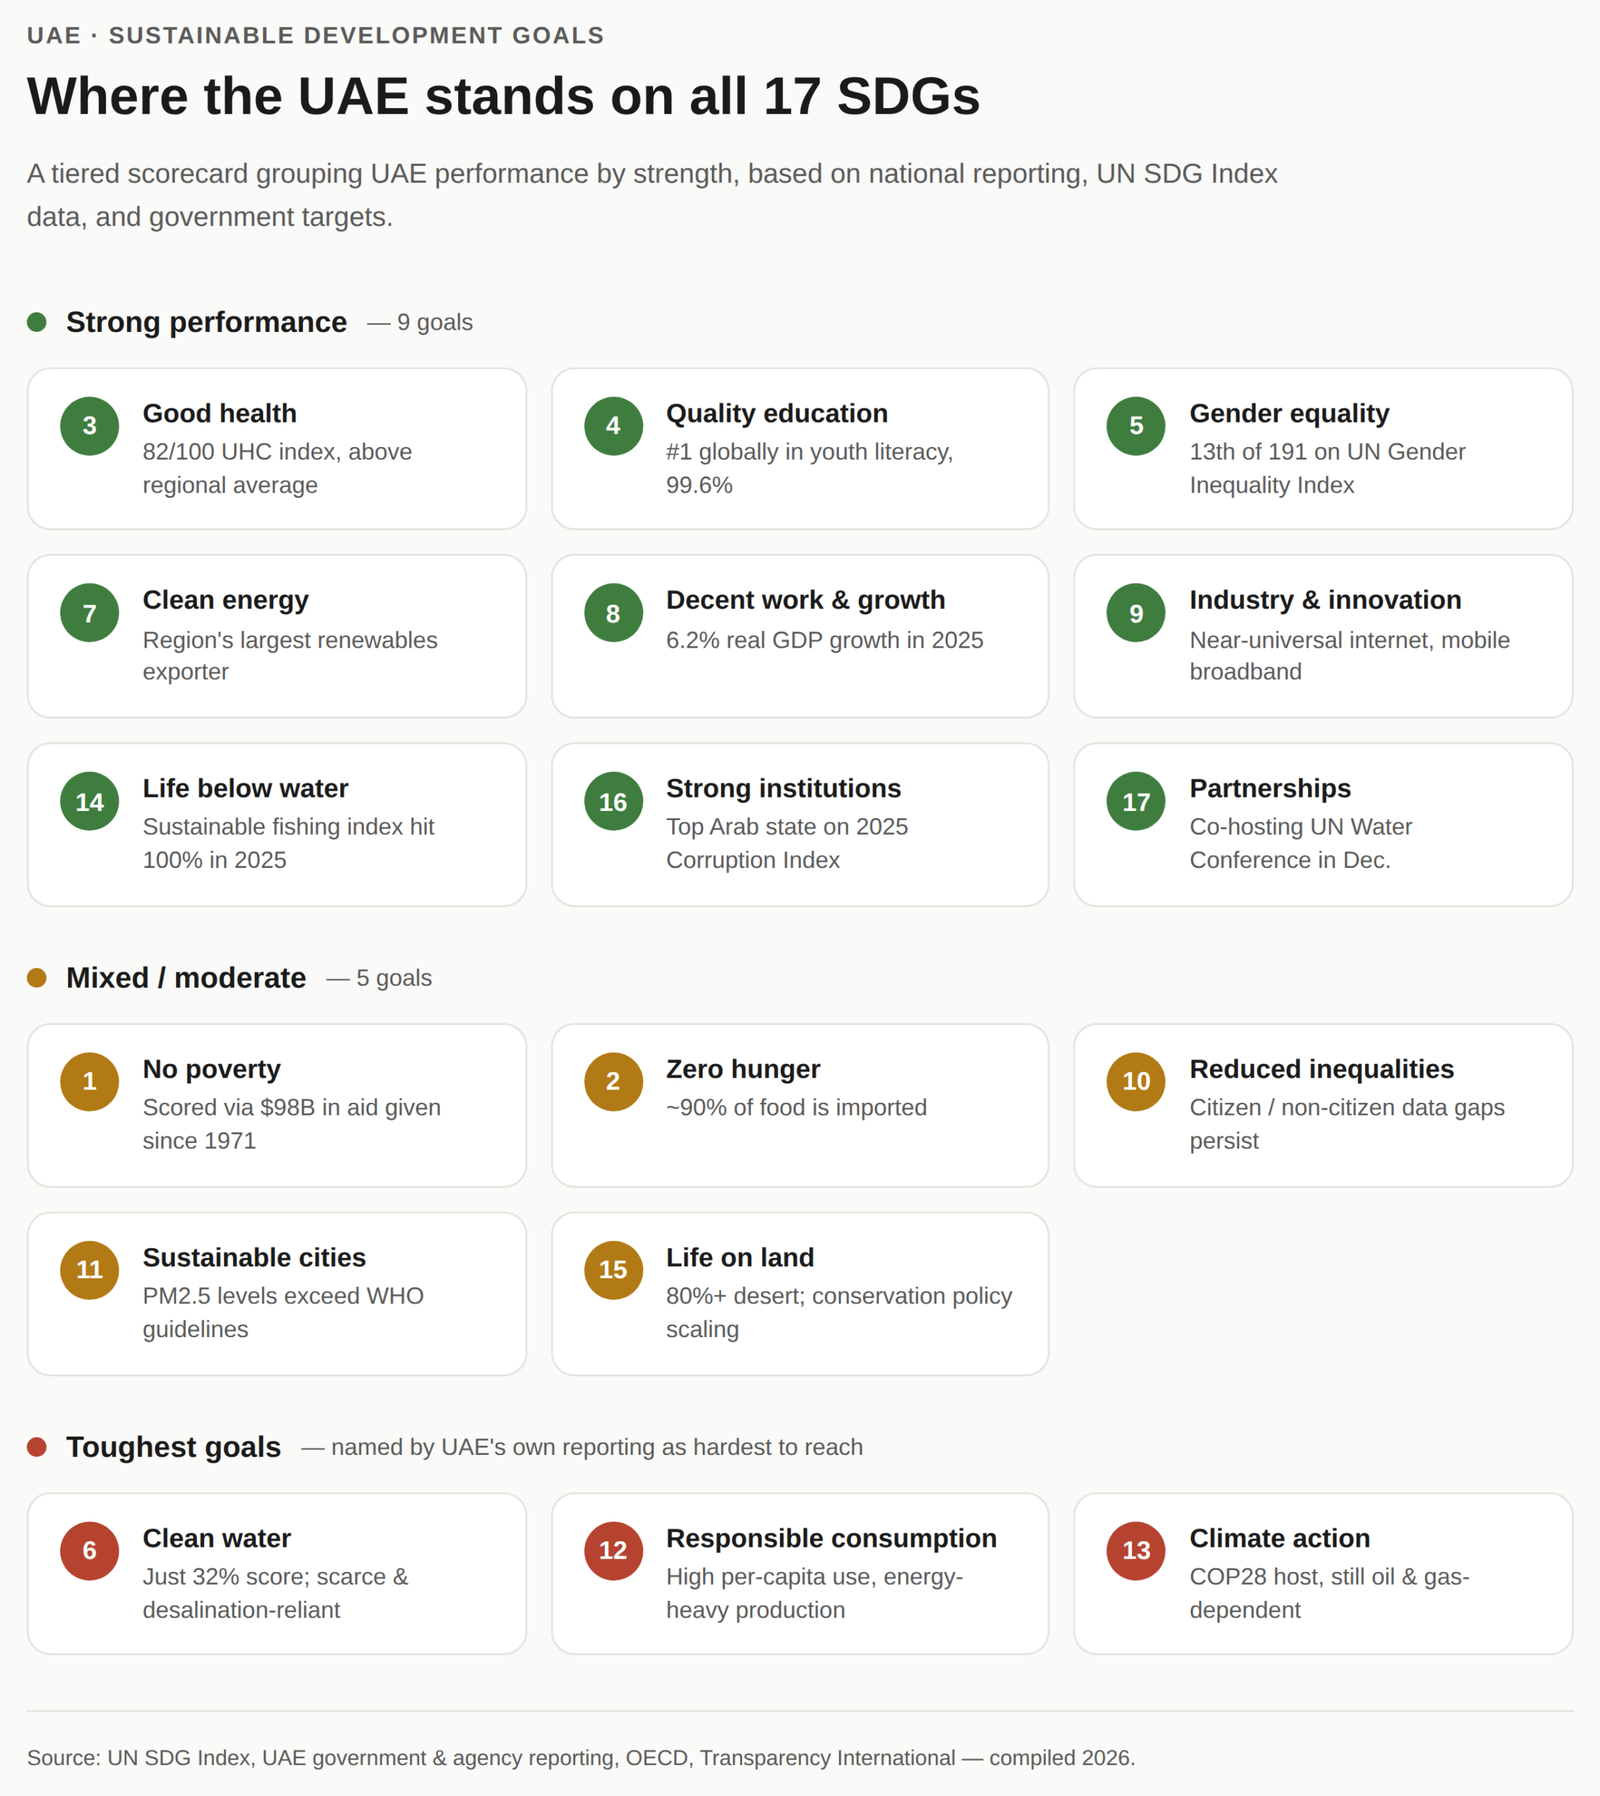
Task: Select the red 13 Climate action badge
Action: point(1136,1551)
